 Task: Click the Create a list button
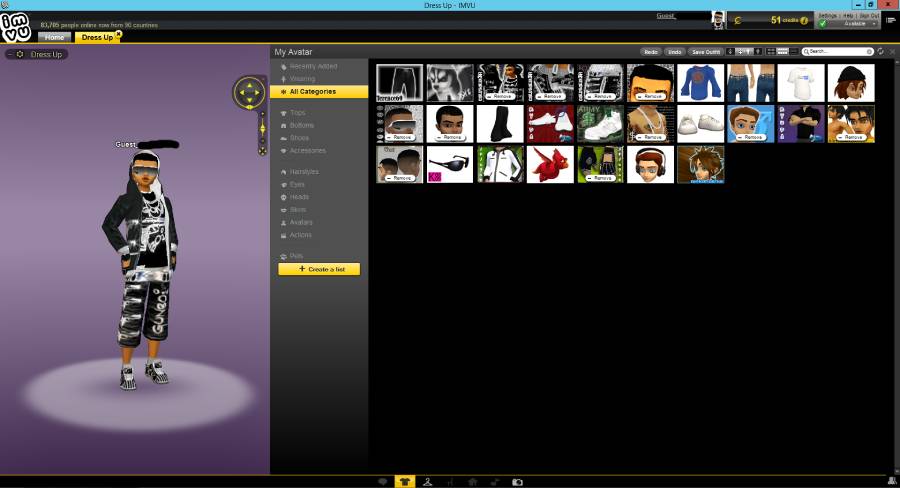(319, 269)
